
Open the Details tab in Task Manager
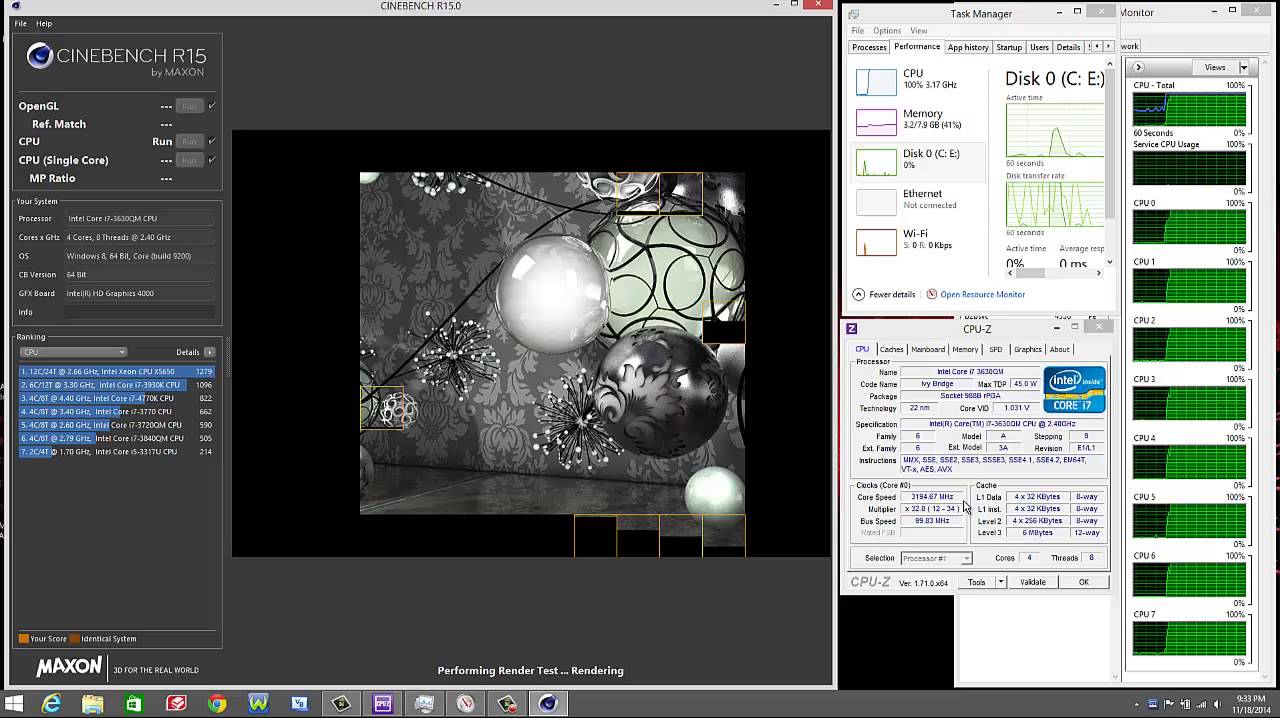point(1069,47)
